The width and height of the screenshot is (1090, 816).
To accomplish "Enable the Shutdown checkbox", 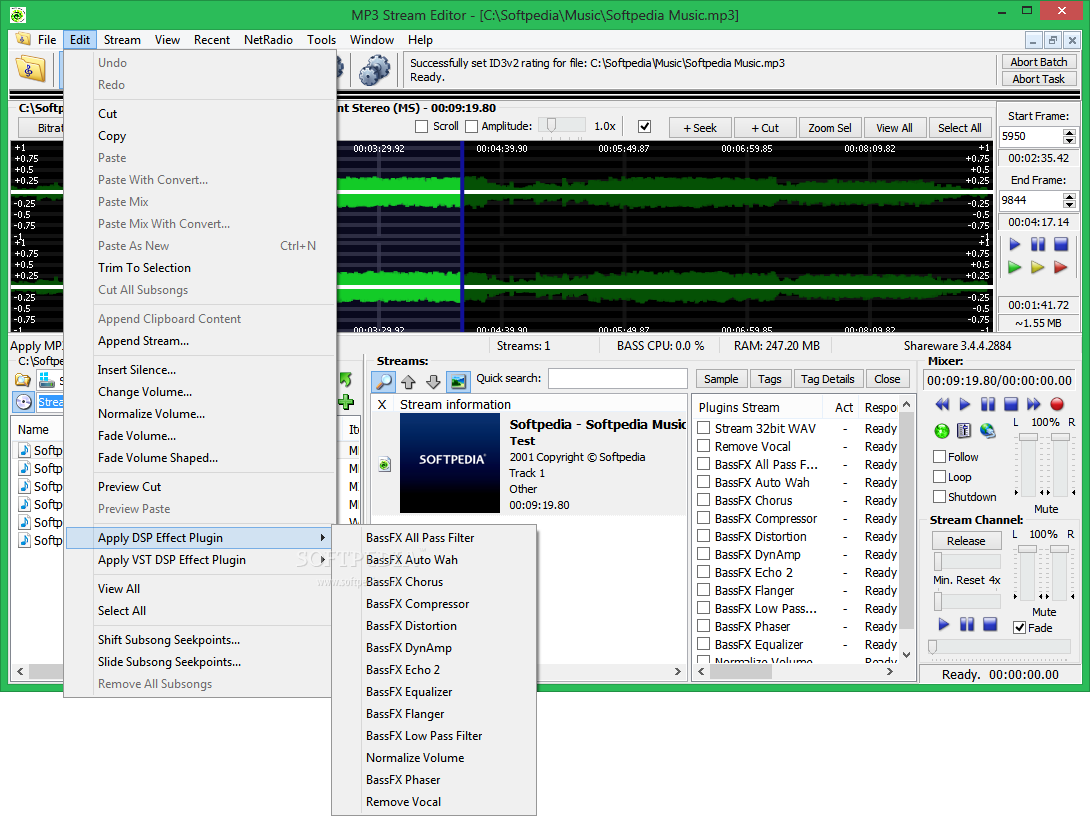I will click(940, 496).
